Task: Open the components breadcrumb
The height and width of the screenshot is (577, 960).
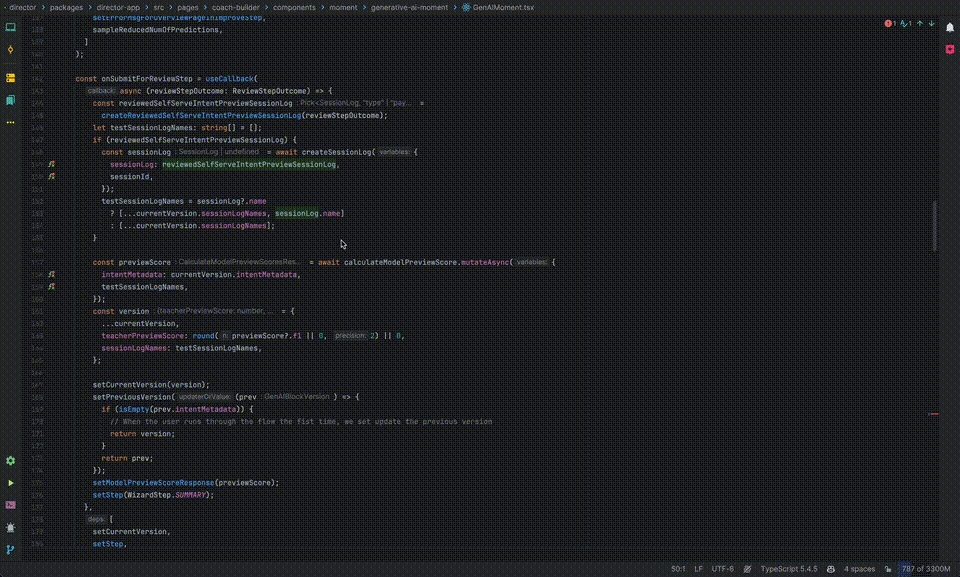Action: point(294,7)
